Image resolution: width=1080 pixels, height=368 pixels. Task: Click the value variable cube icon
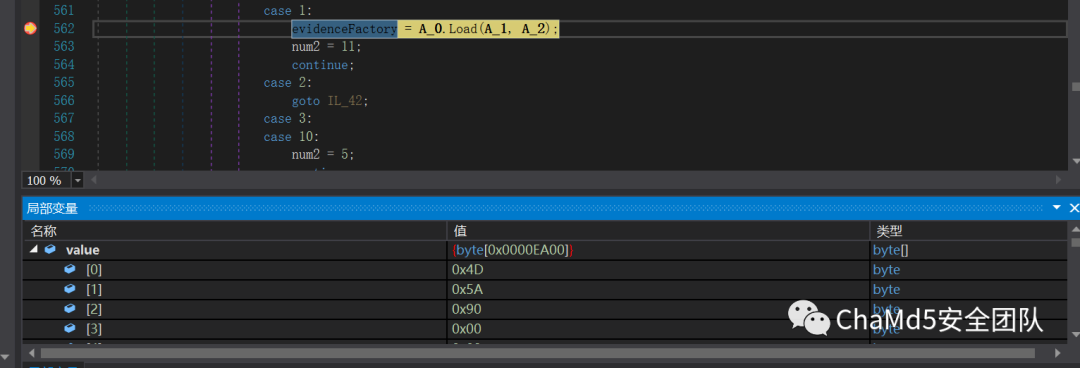50,250
